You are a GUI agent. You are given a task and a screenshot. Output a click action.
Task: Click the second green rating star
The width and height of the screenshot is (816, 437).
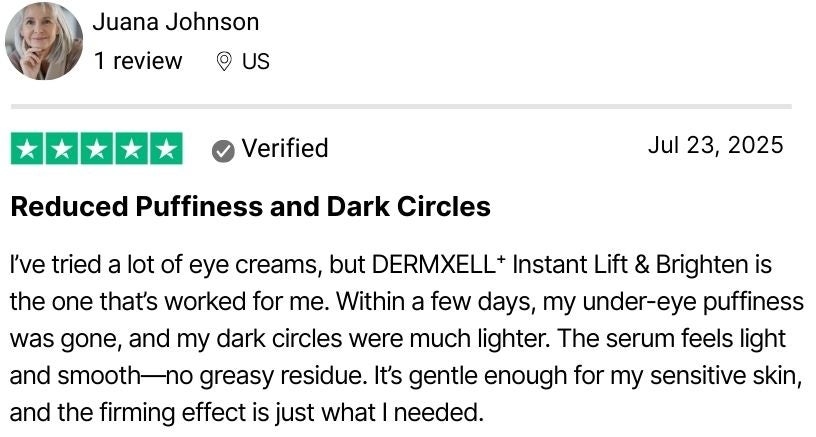(x=62, y=149)
